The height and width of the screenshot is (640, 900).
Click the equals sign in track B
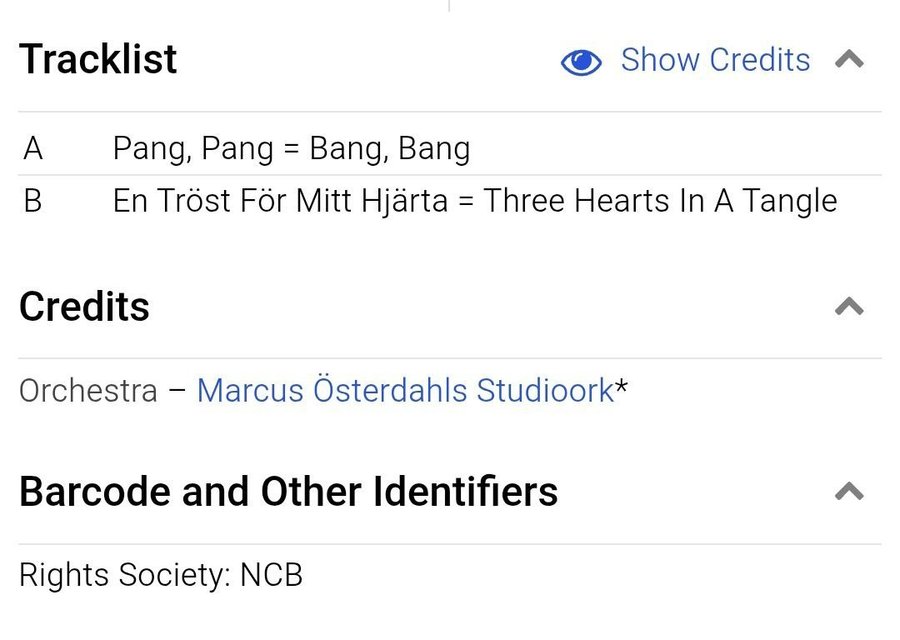(x=466, y=201)
